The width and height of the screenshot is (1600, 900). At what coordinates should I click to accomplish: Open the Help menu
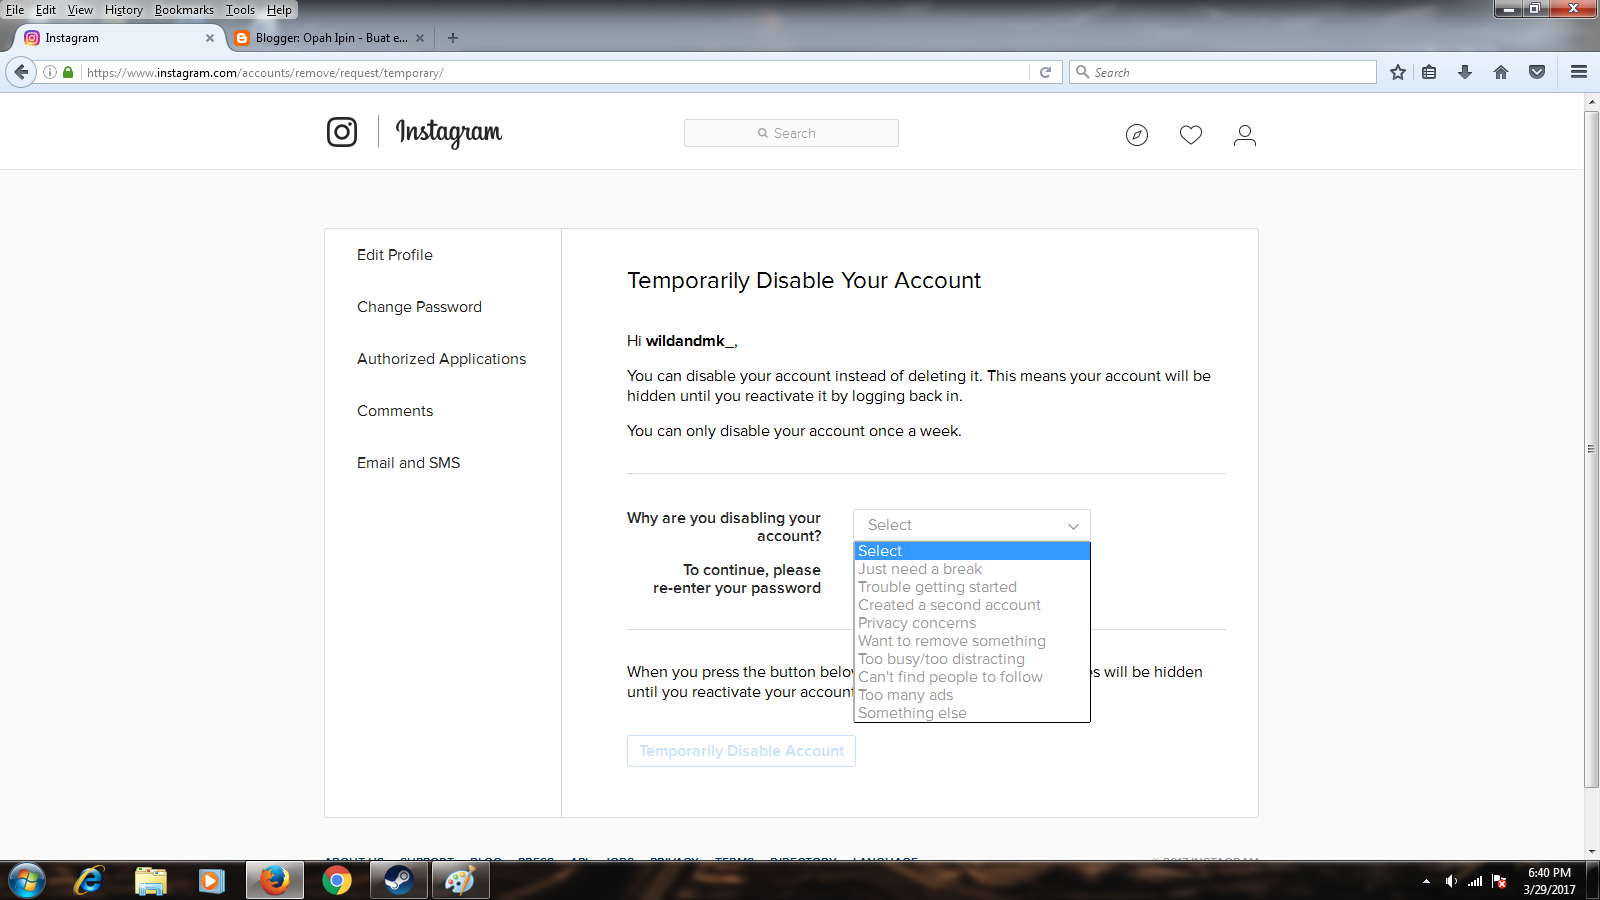coord(279,10)
